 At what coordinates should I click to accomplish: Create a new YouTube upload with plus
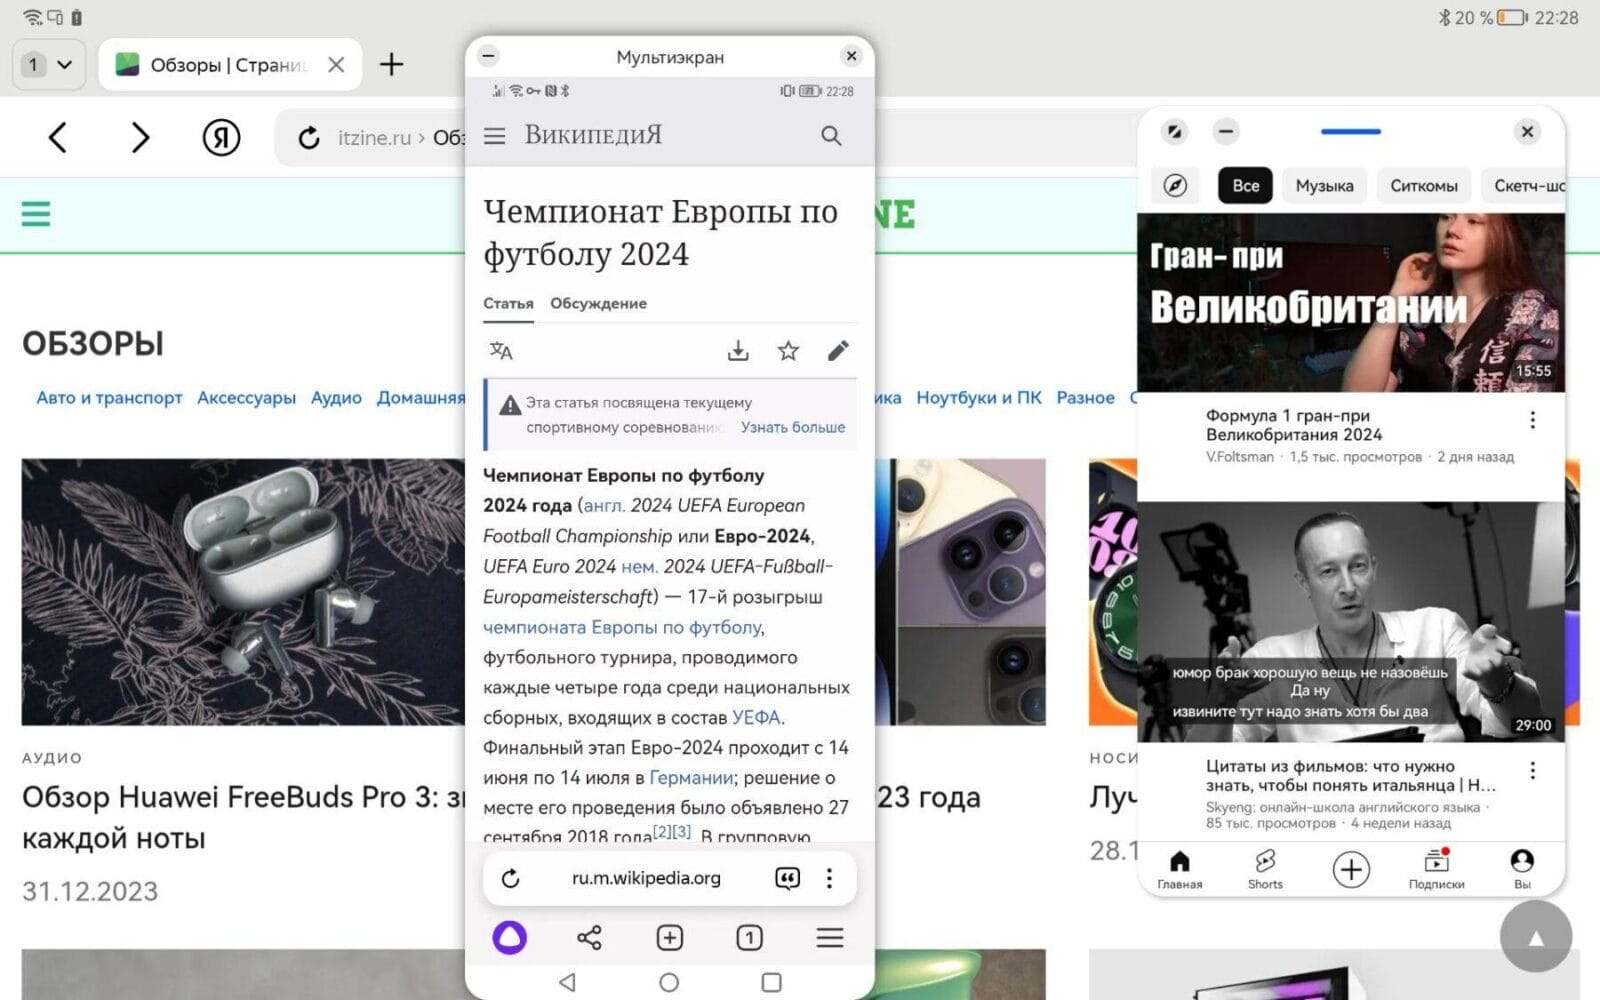pyautogui.click(x=1351, y=869)
